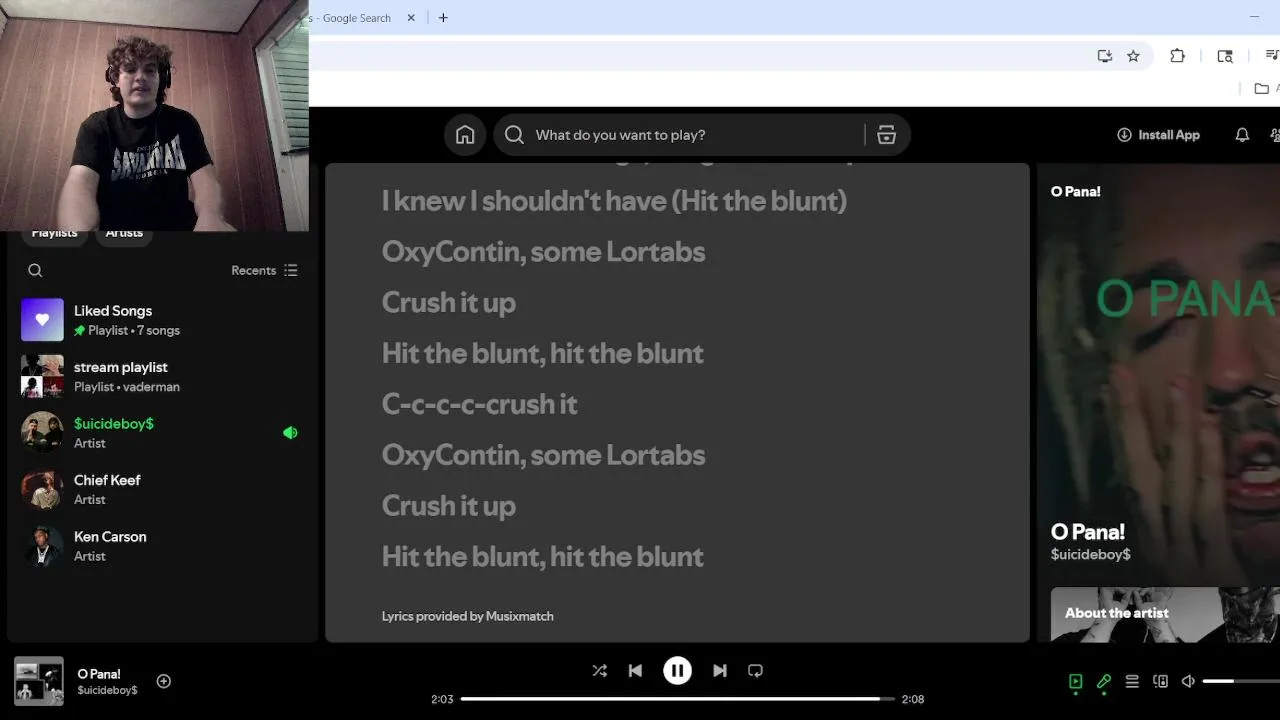Click album cover thumbnail in player bar

[39, 681]
